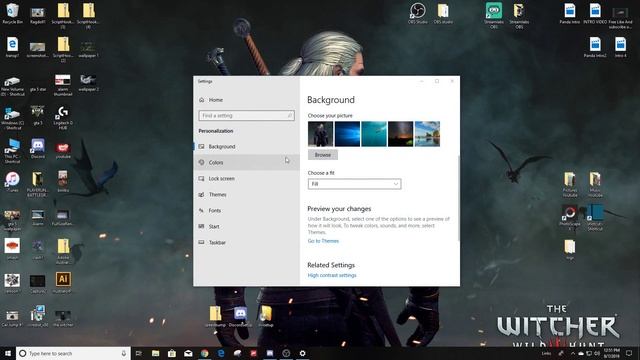Open Start settings page
Screen dimensions: 640x360
tap(247, 226)
